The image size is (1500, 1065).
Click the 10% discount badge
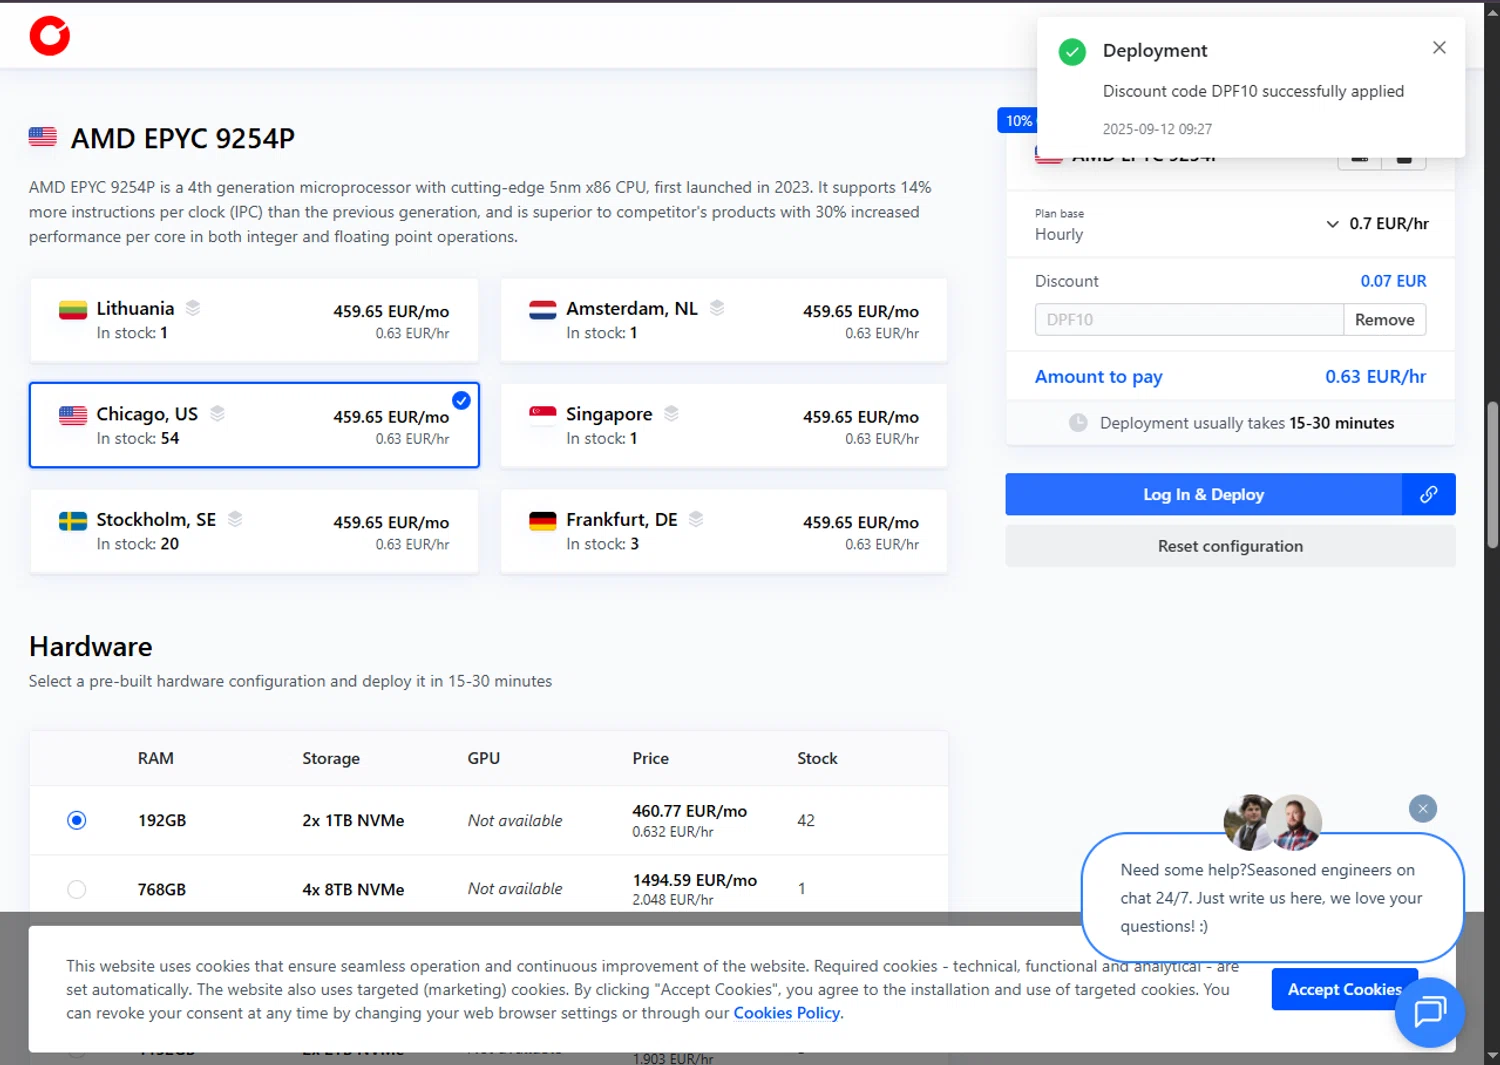point(1018,121)
